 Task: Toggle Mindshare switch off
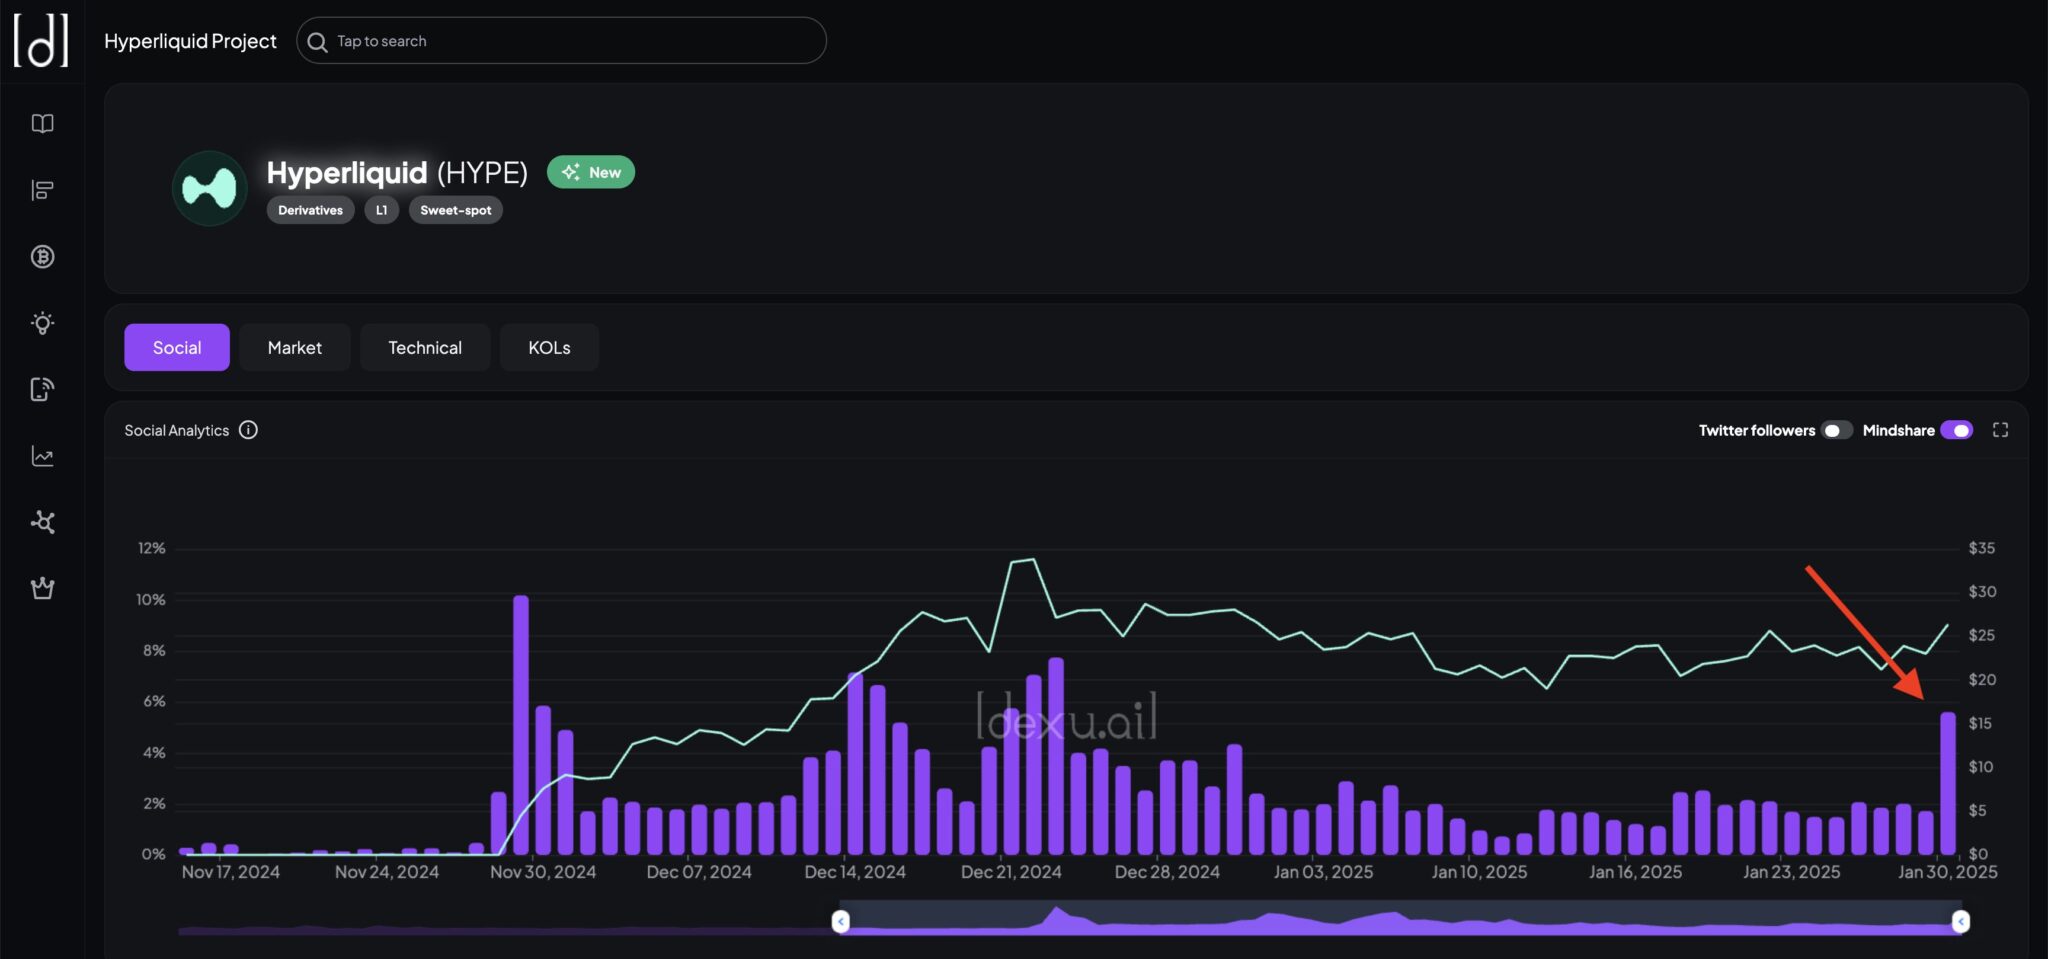(x=1957, y=430)
